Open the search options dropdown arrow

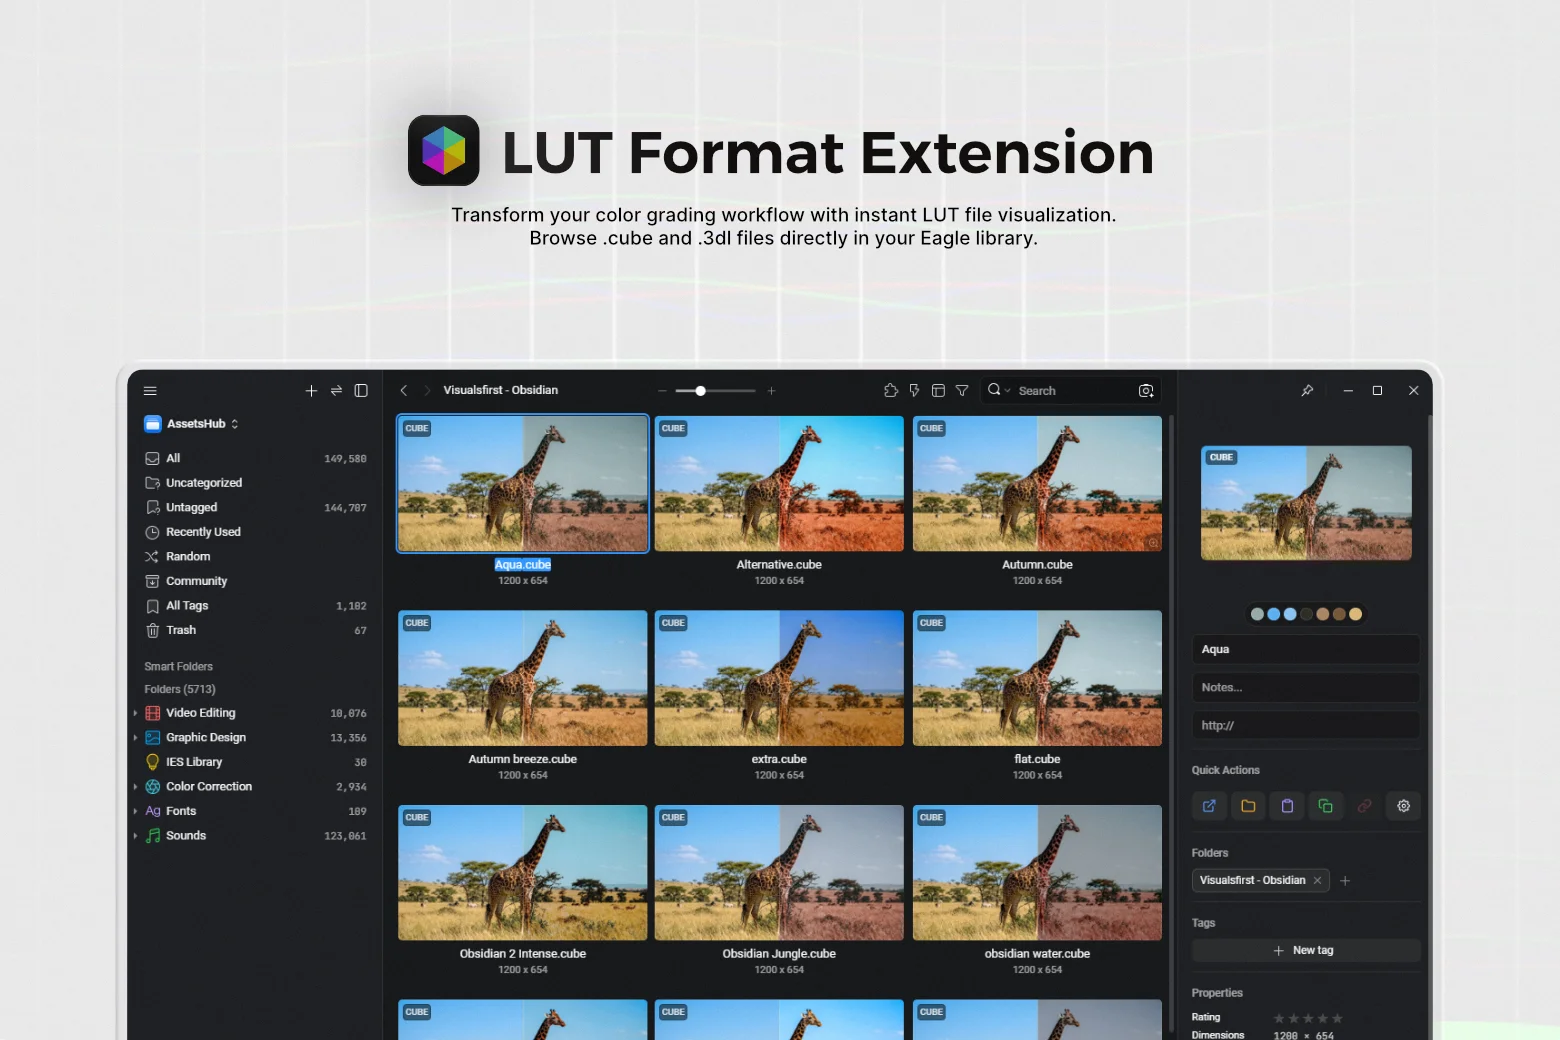(x=1007, y=391)
